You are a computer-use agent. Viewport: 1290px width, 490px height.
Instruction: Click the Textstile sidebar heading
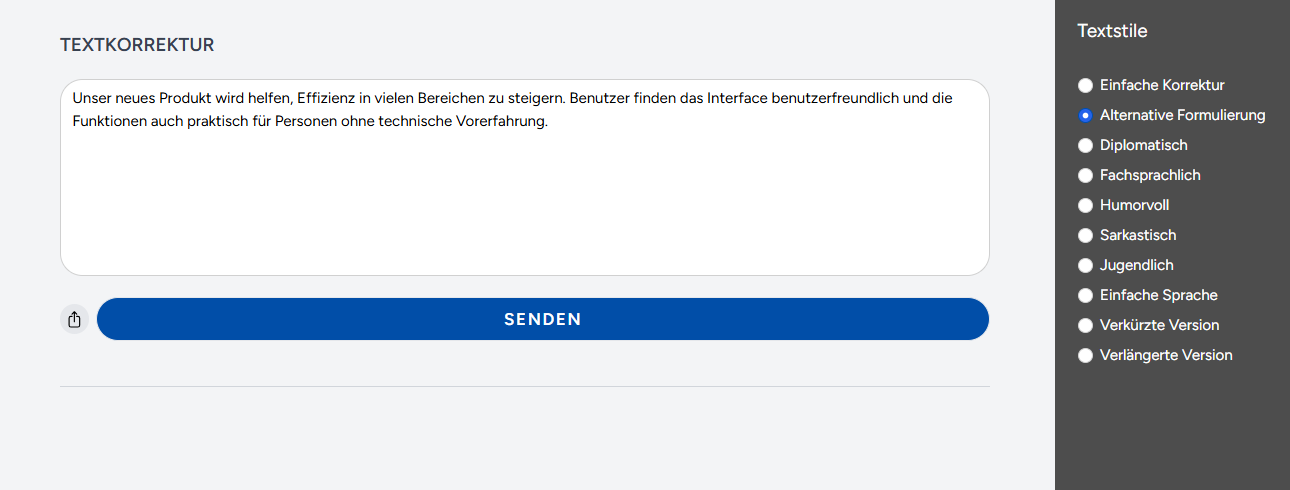tap(1112, 31)
